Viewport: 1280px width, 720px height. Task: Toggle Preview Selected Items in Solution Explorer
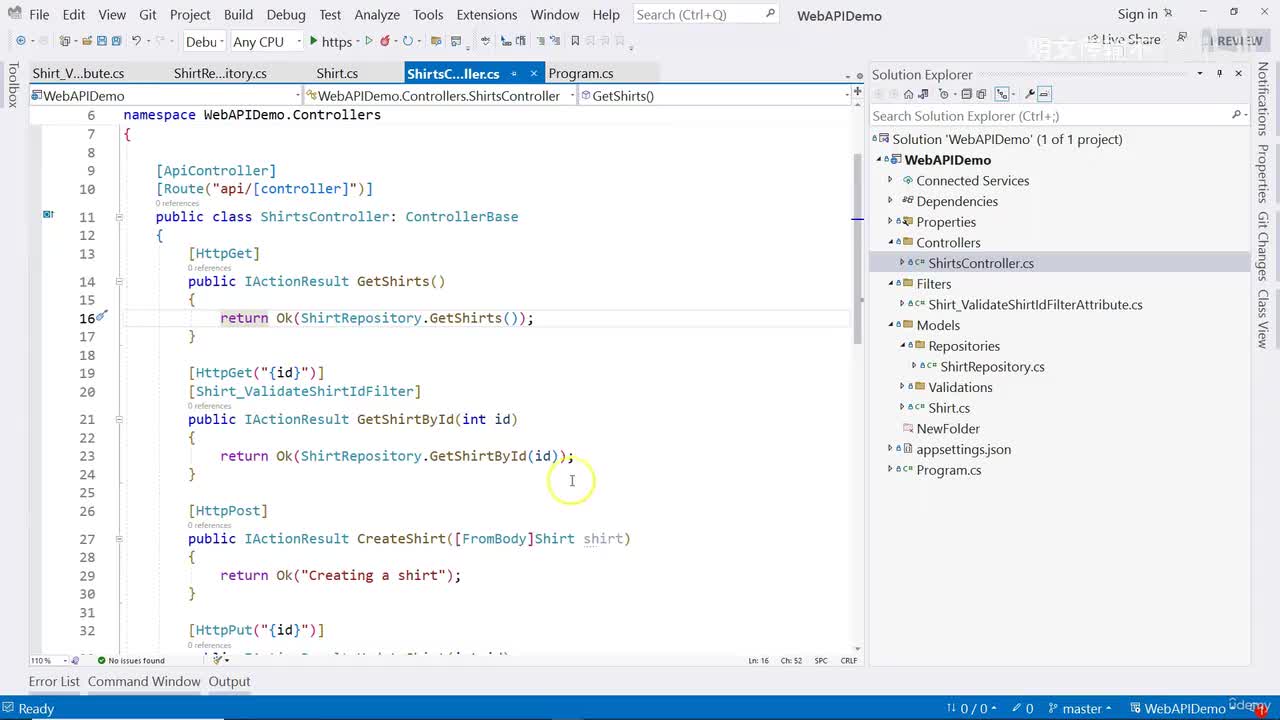point(1044,94)
